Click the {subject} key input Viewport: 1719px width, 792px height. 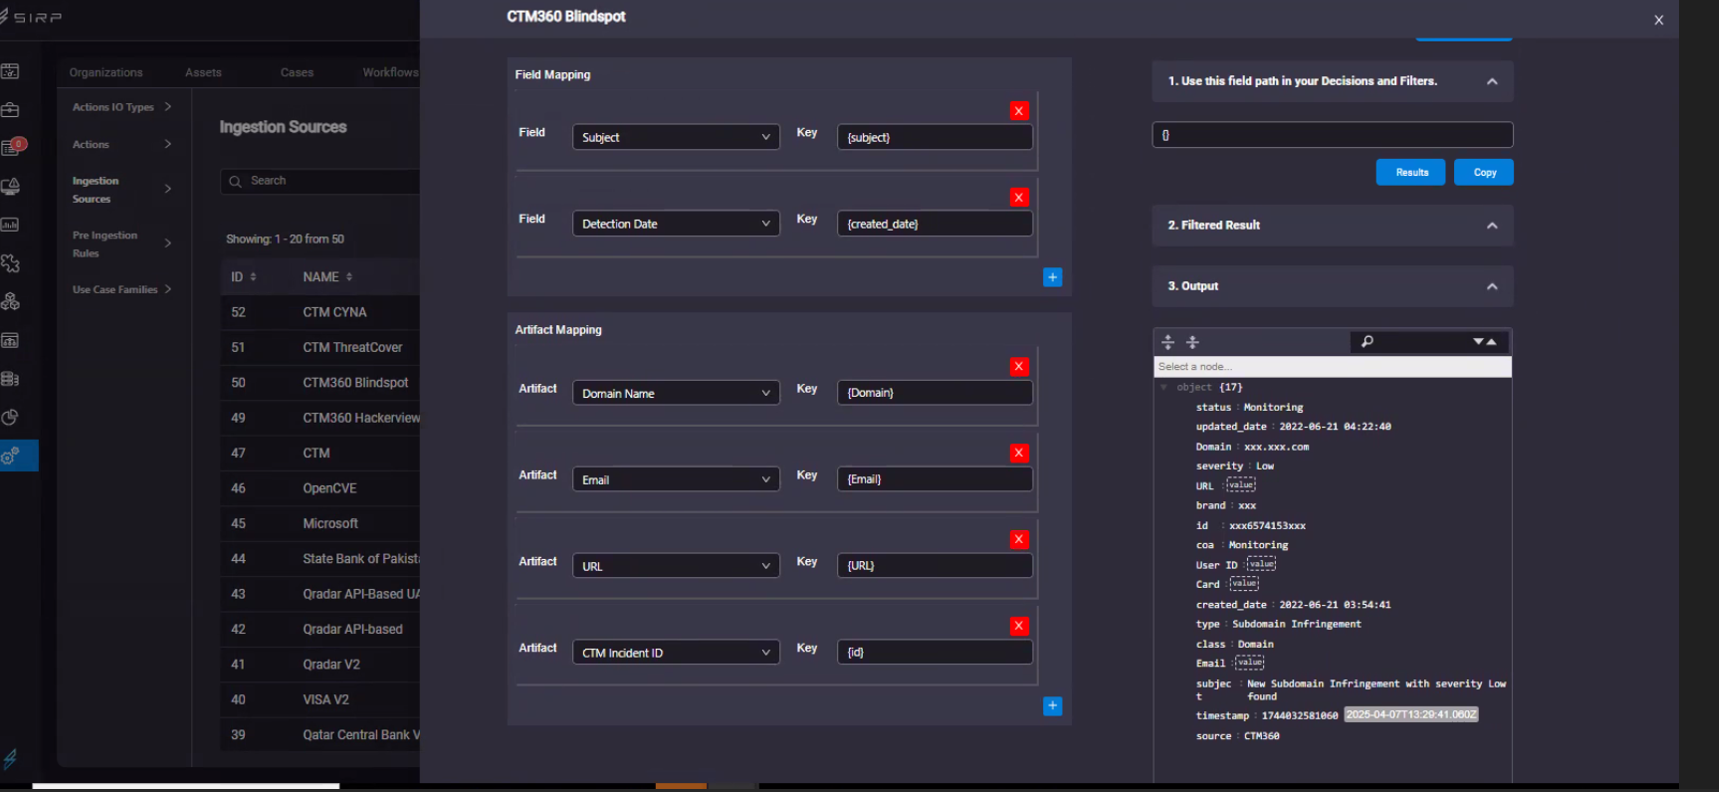[935, 137]
